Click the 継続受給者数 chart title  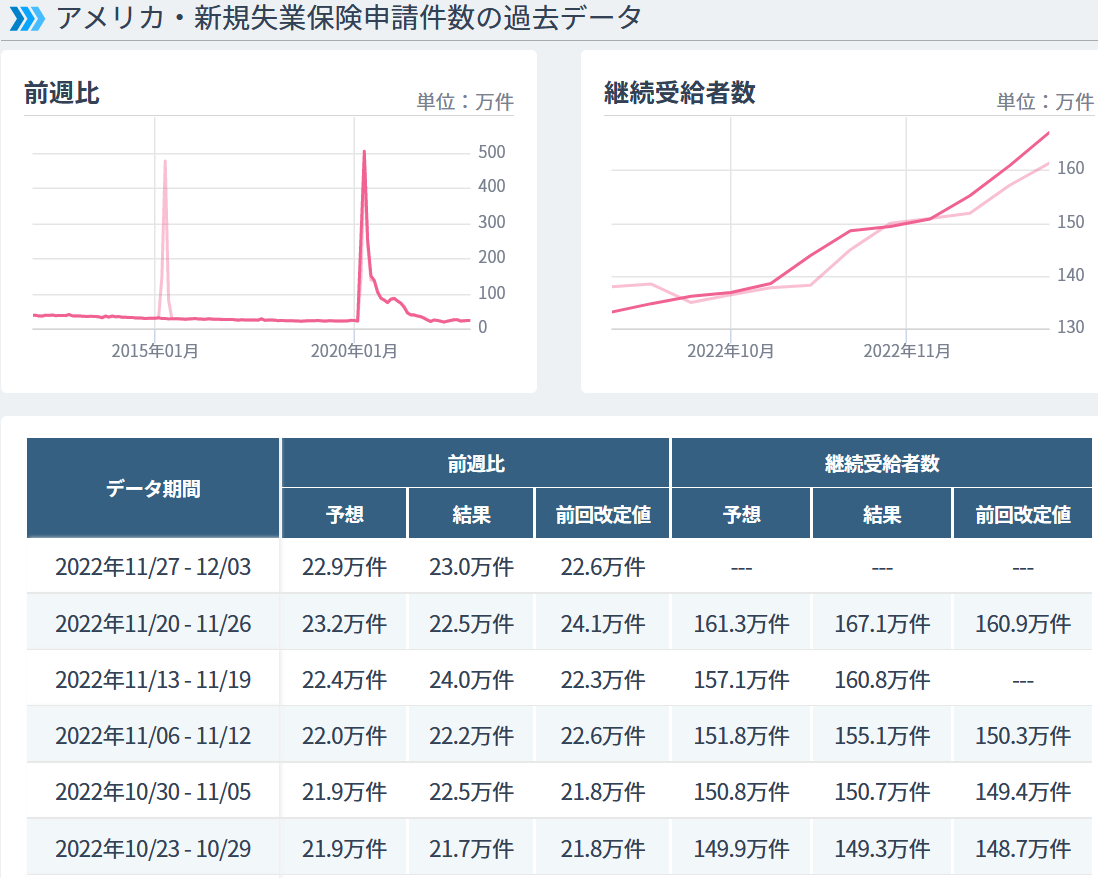[679, 92]
